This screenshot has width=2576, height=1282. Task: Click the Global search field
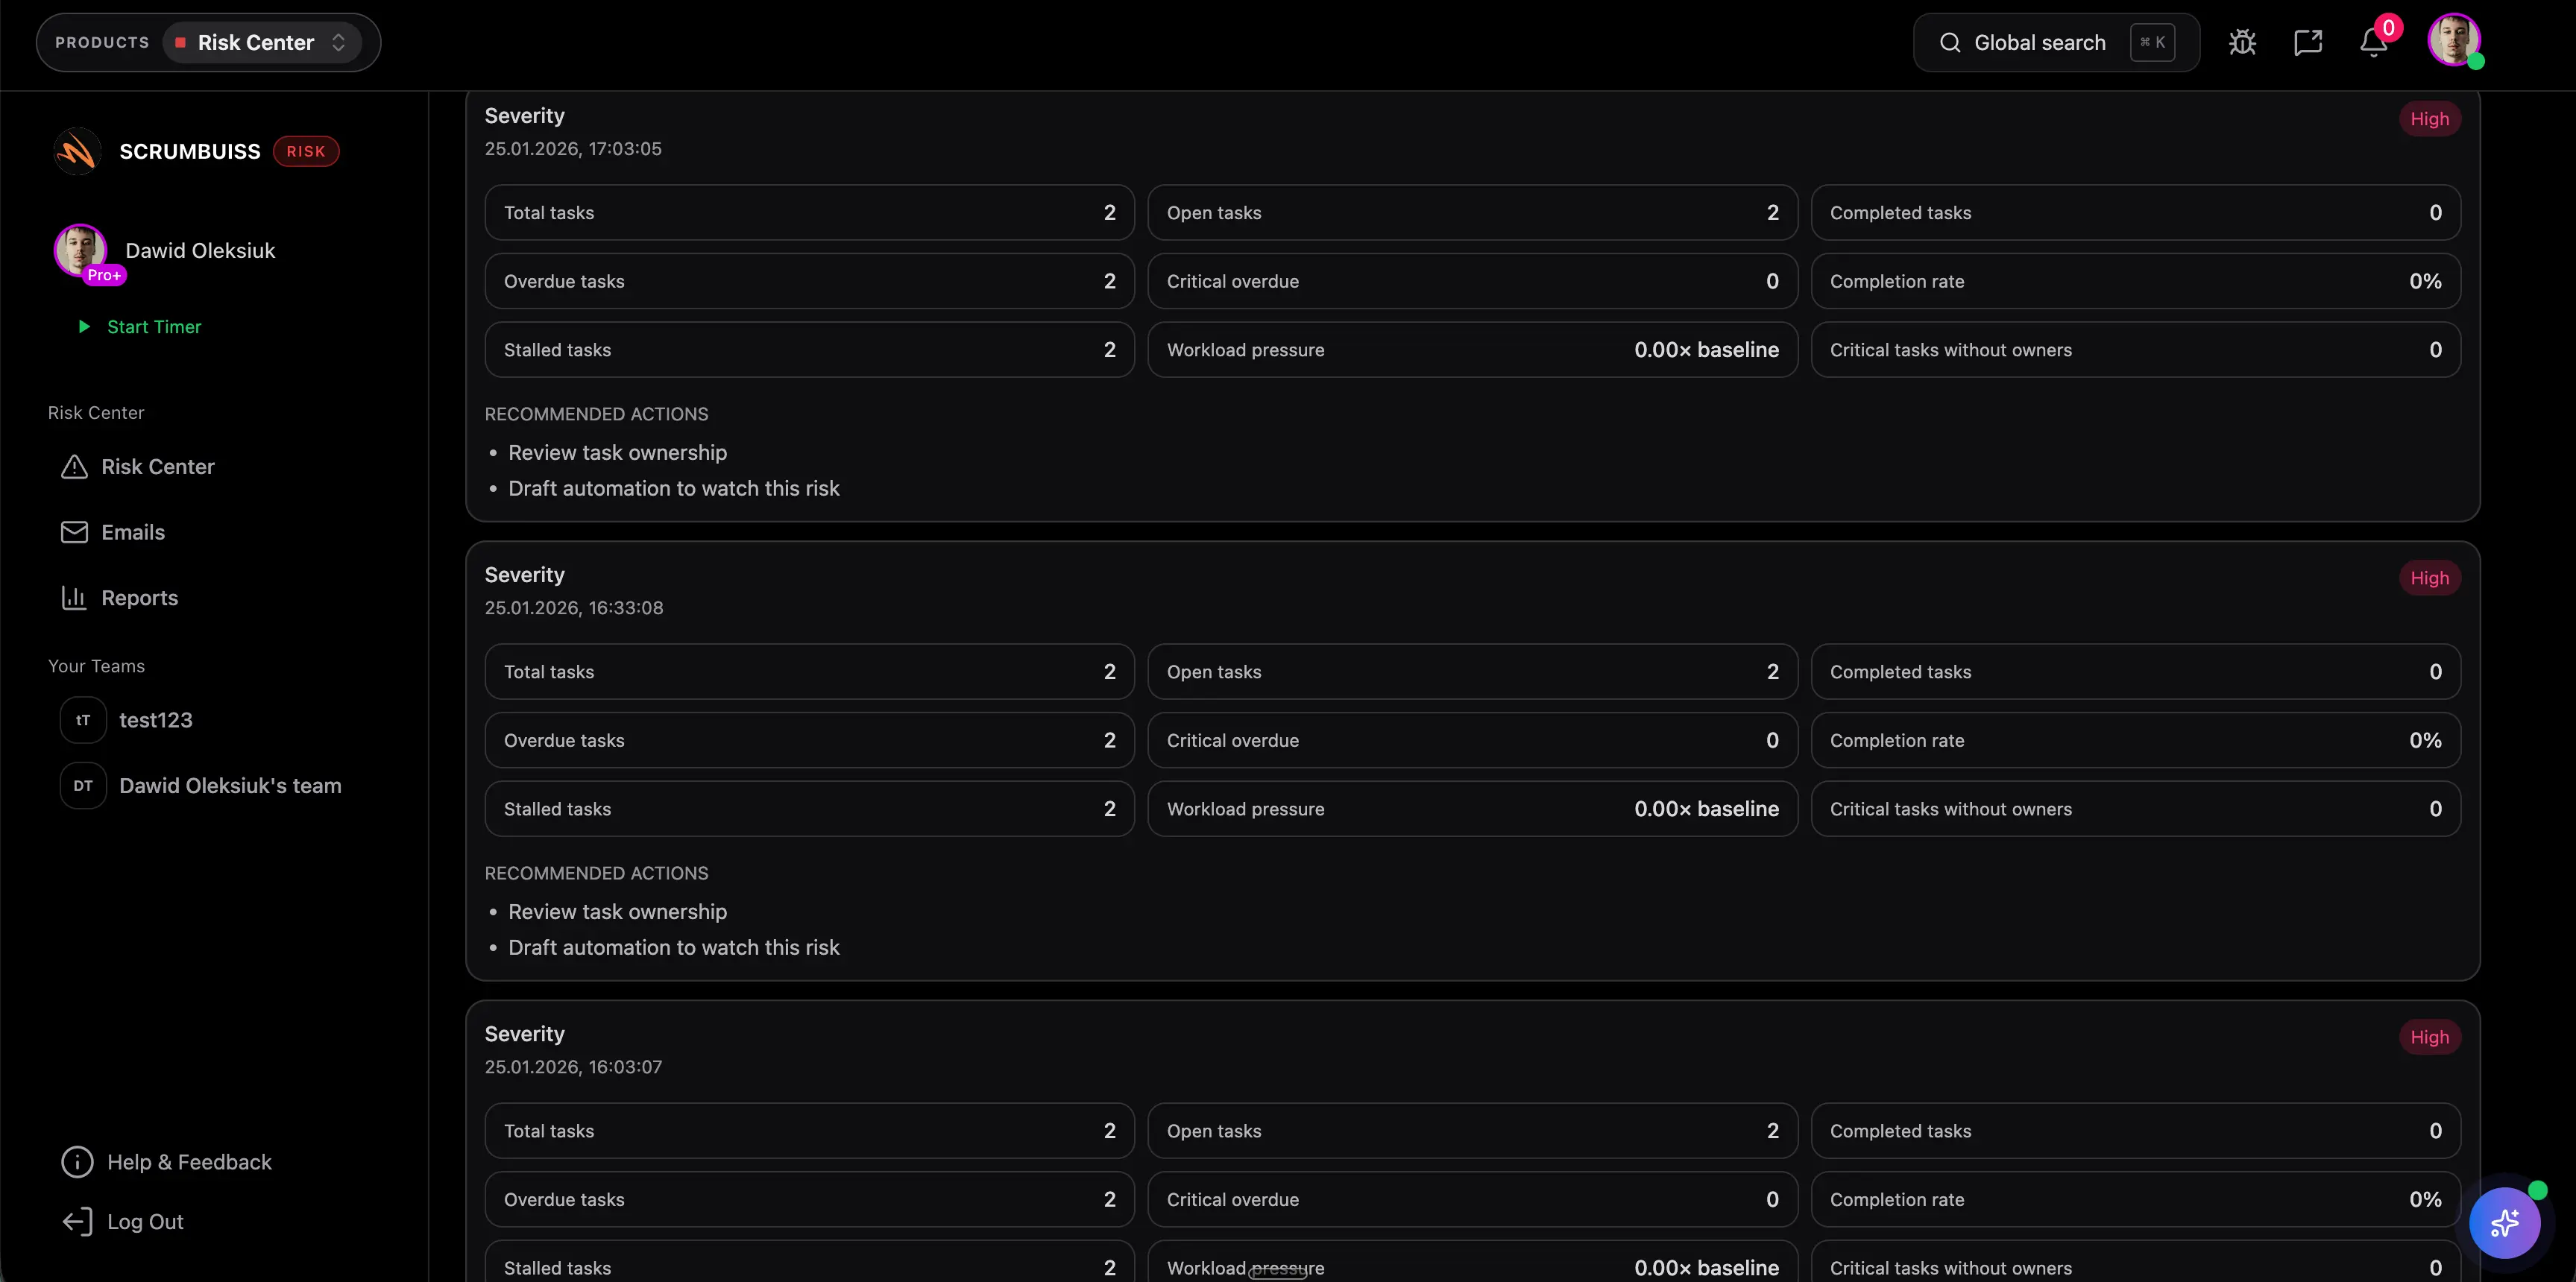pos(2039,42)
